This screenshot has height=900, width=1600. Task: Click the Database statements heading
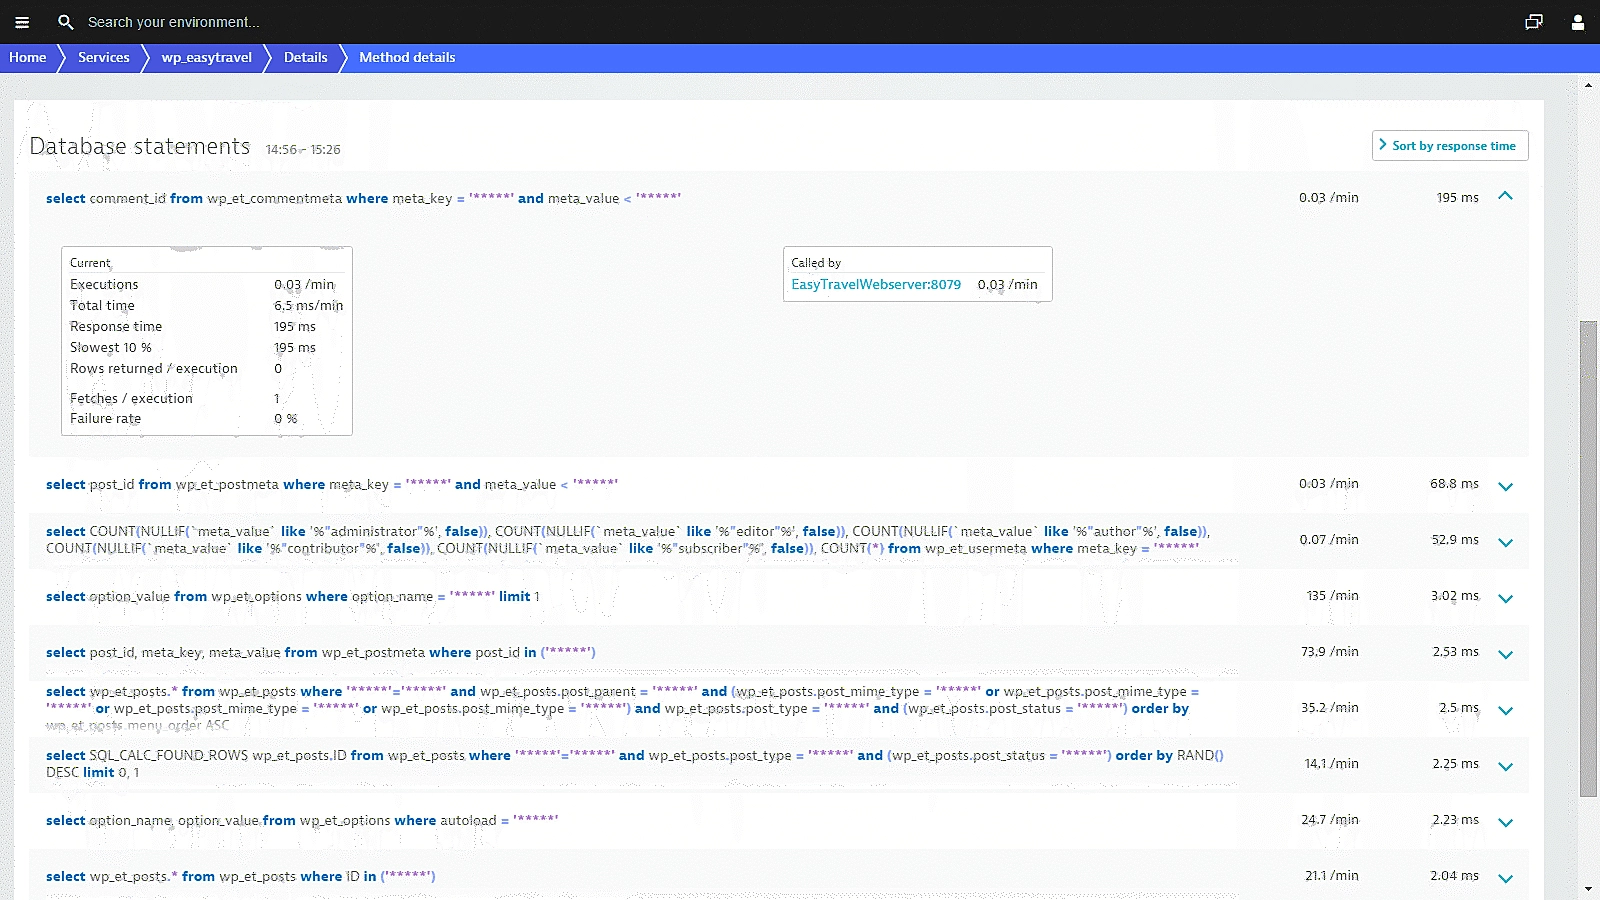click(x=140, y=146)
